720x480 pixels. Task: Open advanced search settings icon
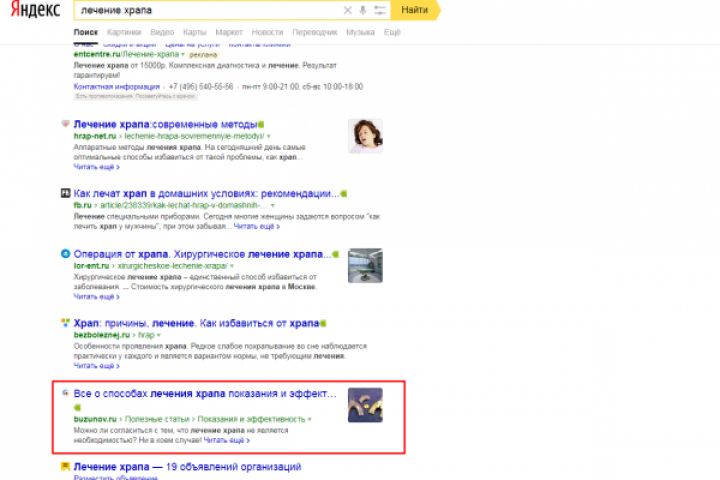coord(380,10)
